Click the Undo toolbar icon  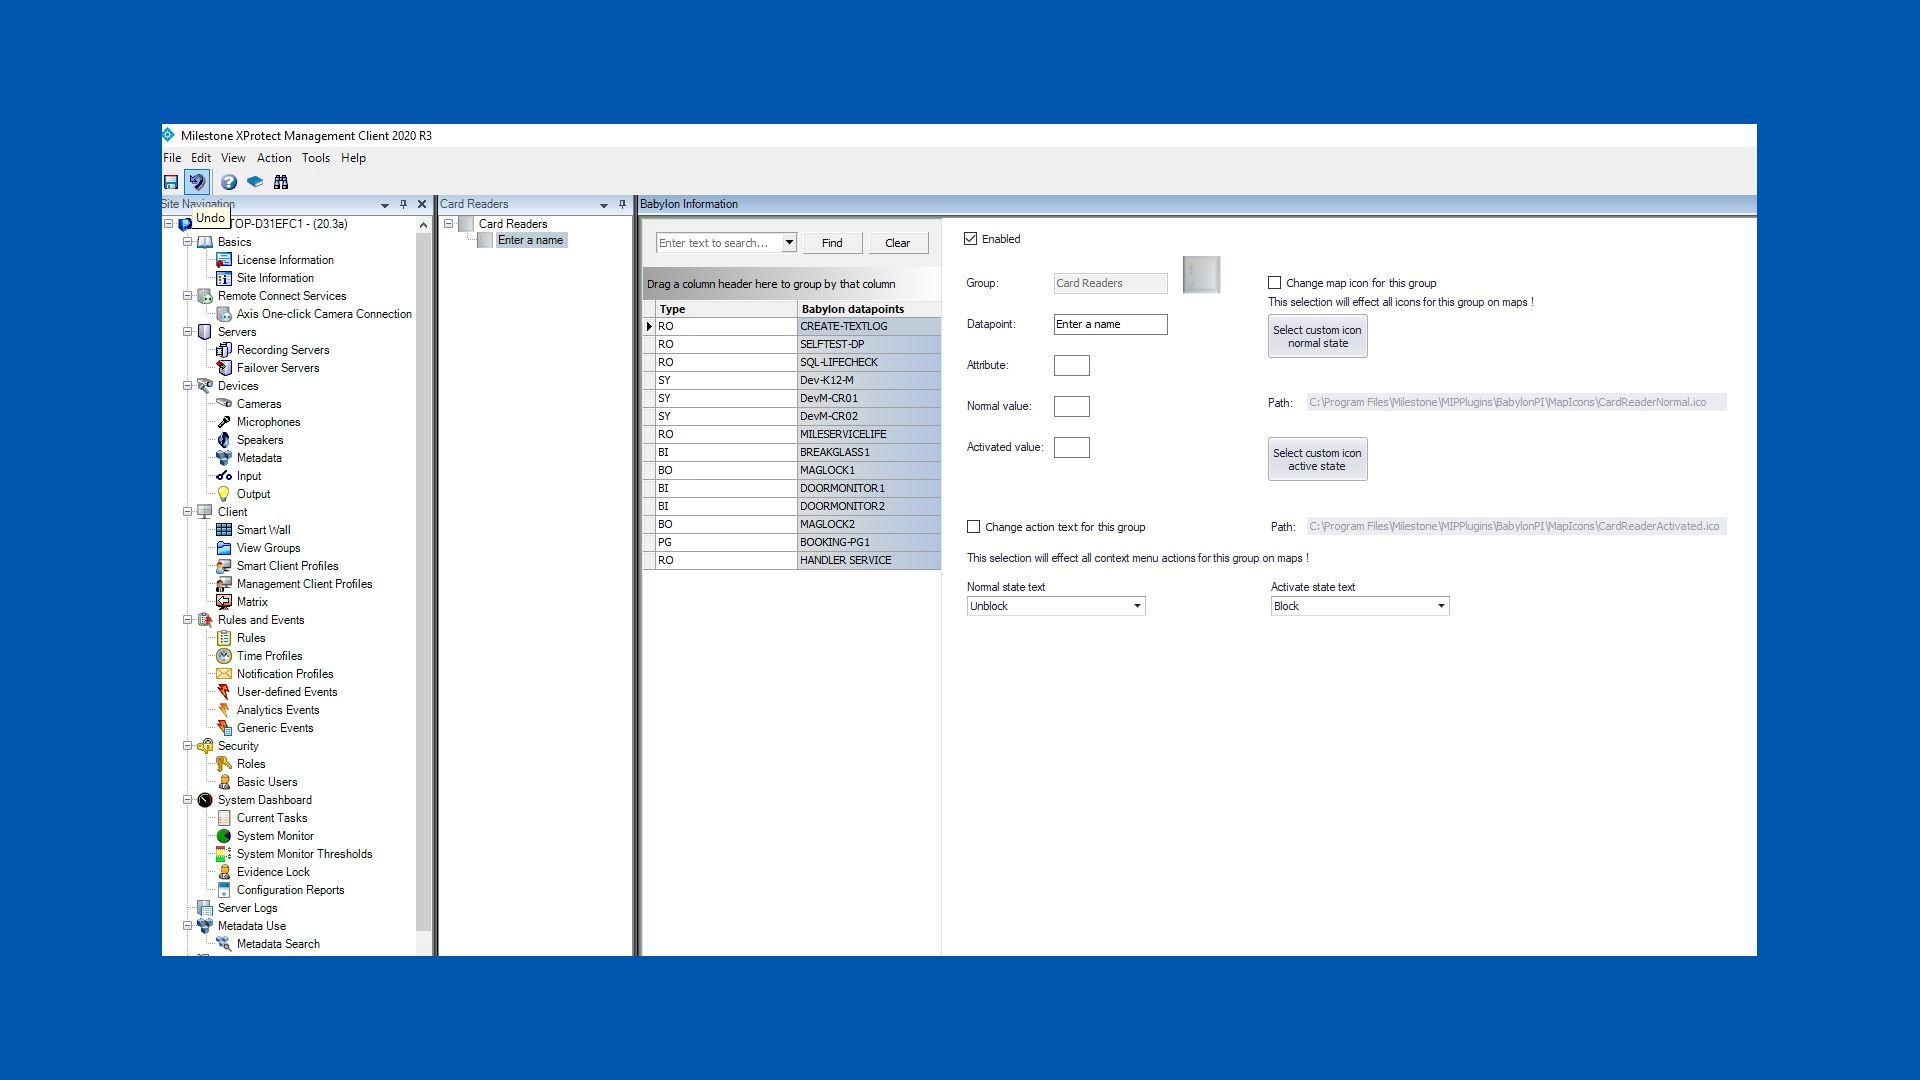click(x=197, y=182)
